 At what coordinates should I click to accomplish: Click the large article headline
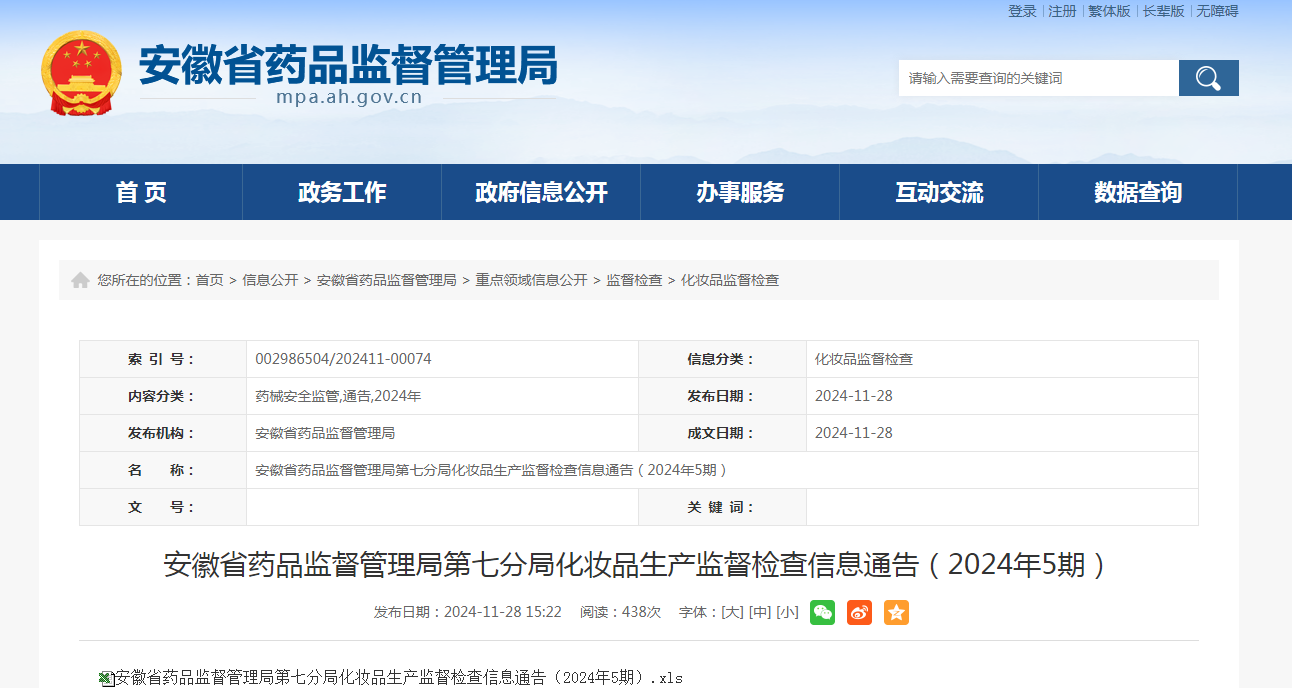pyautogui.click(x=638, y=565)
